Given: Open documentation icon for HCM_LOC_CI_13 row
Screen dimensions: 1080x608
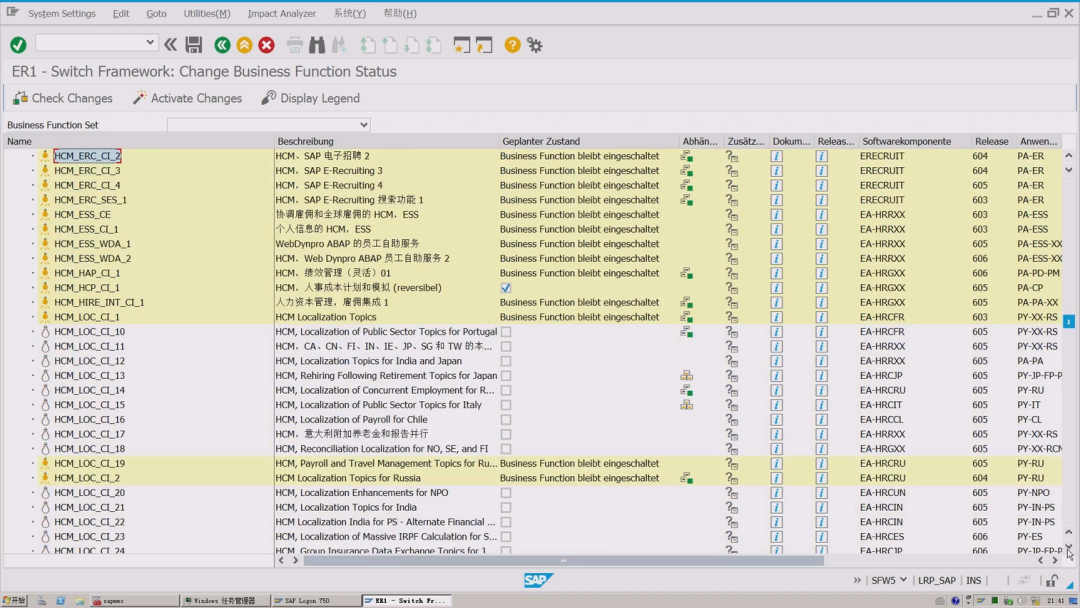Looking at the screenshot, I should tap(776, 376).
